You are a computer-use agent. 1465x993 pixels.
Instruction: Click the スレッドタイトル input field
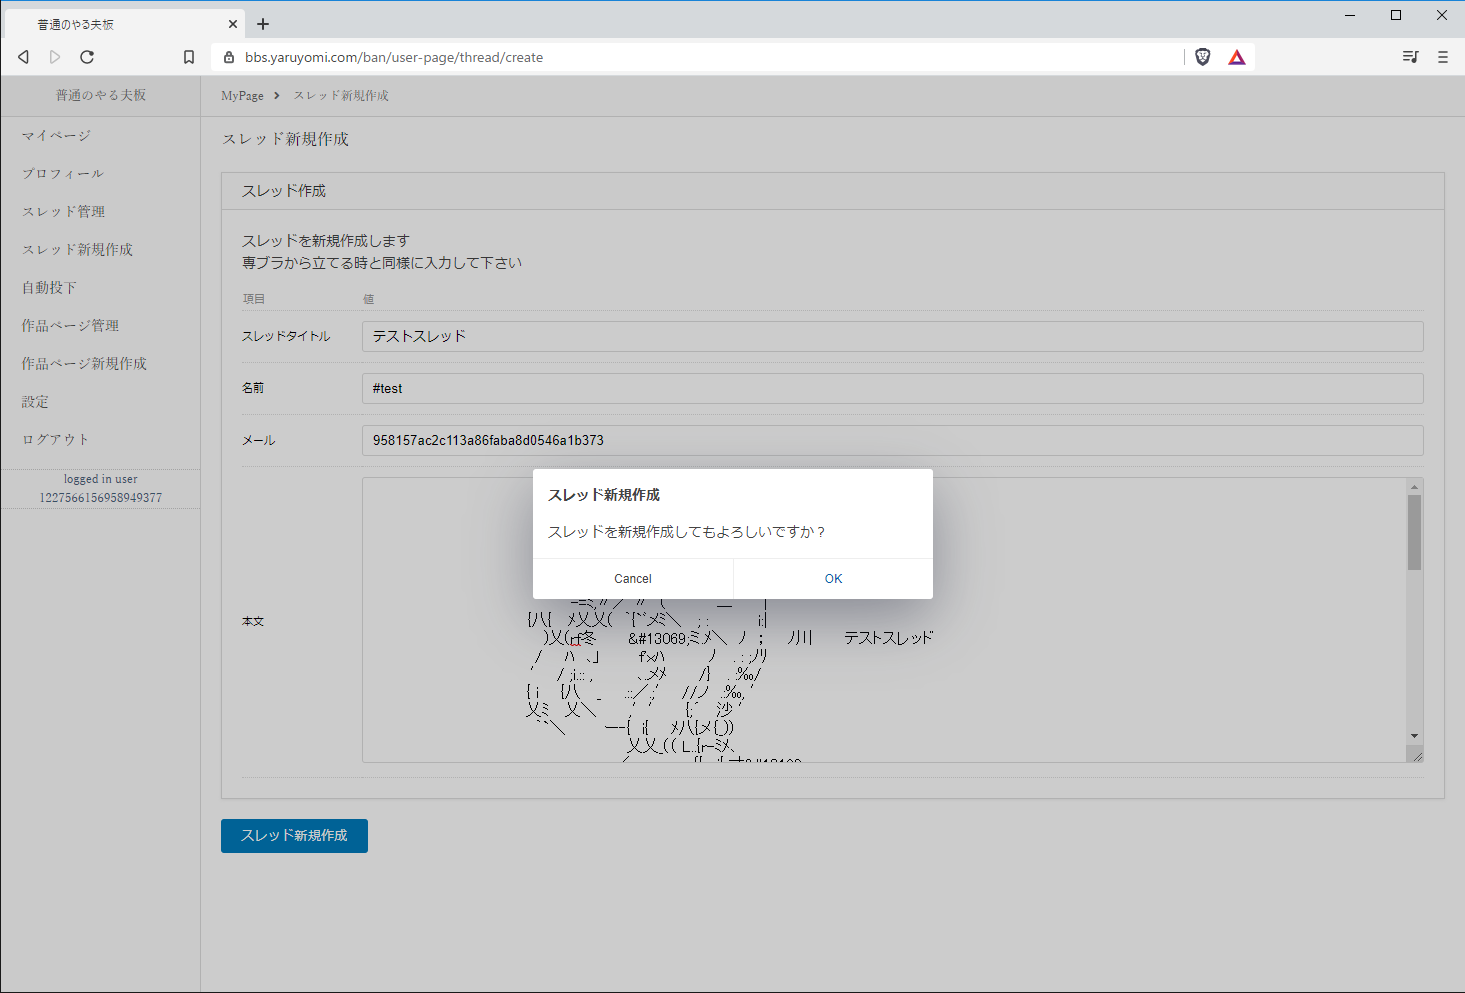(892, 337)
